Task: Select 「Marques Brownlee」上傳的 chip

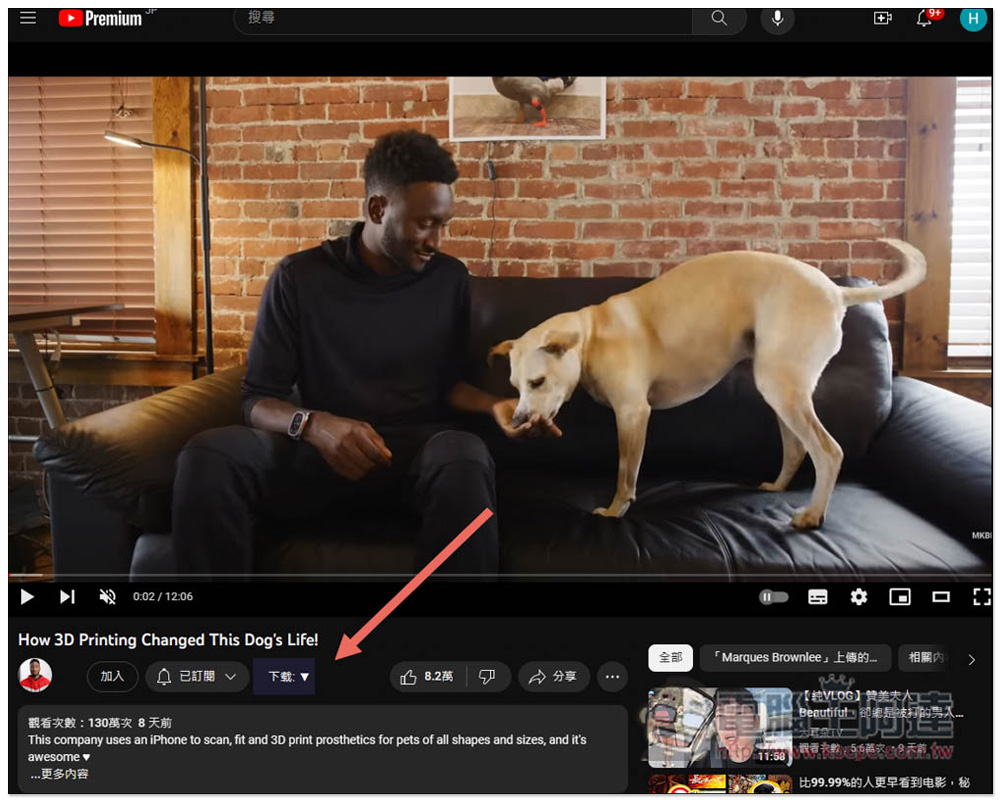Action: pos(794,658)
